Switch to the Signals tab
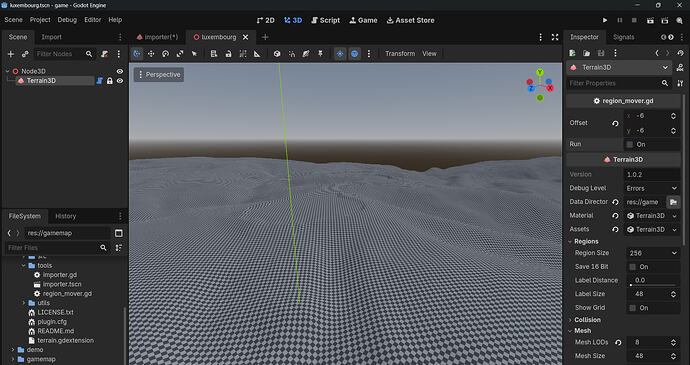Image resolution: width=690 pixels, height=365 pixels. pyautogui.click(x=624, y=37)
